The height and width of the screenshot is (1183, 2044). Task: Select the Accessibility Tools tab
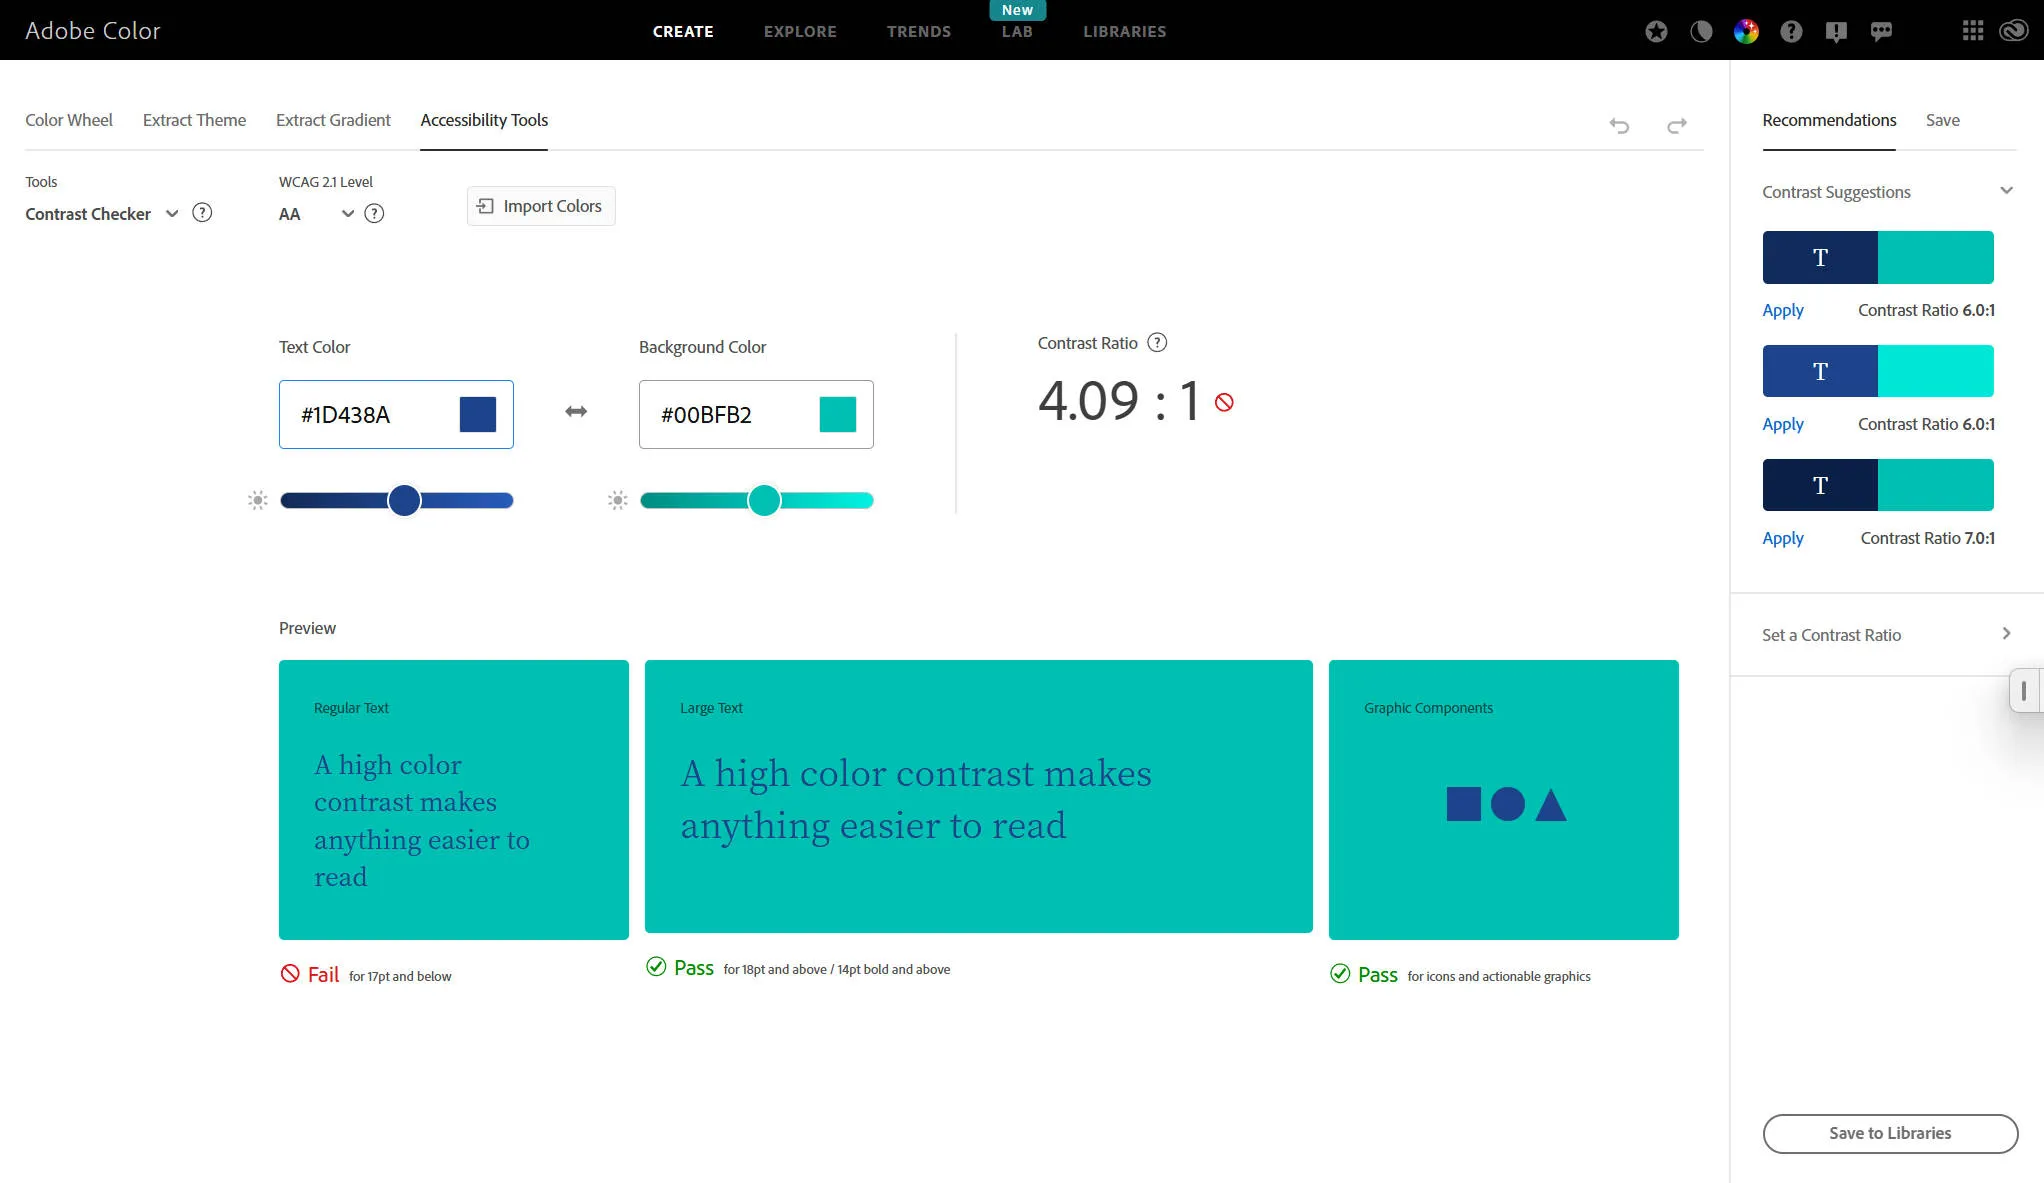(x=484, y=120)
